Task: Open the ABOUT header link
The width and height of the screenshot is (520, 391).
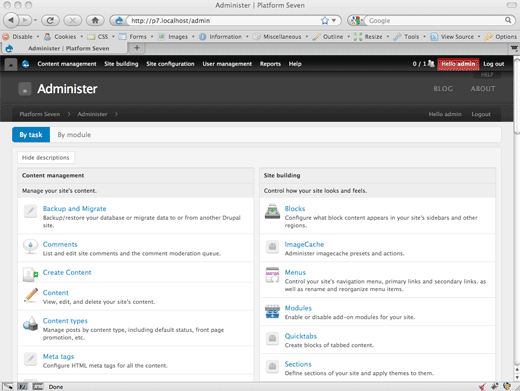Action: click(483, 89)
